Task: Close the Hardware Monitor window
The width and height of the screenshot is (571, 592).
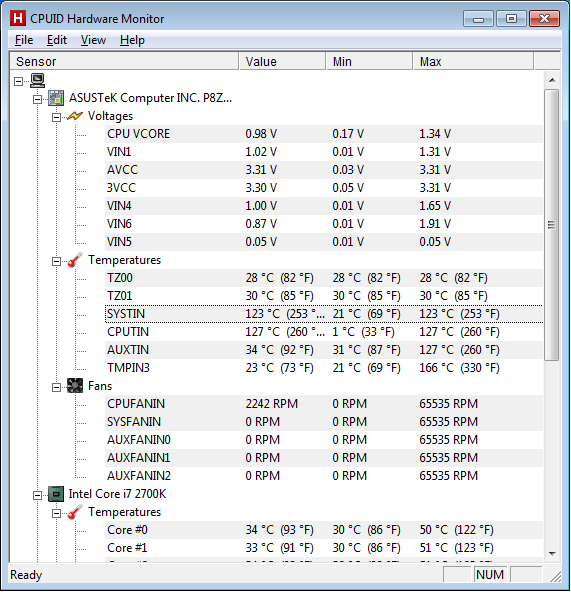Action: 544,19
